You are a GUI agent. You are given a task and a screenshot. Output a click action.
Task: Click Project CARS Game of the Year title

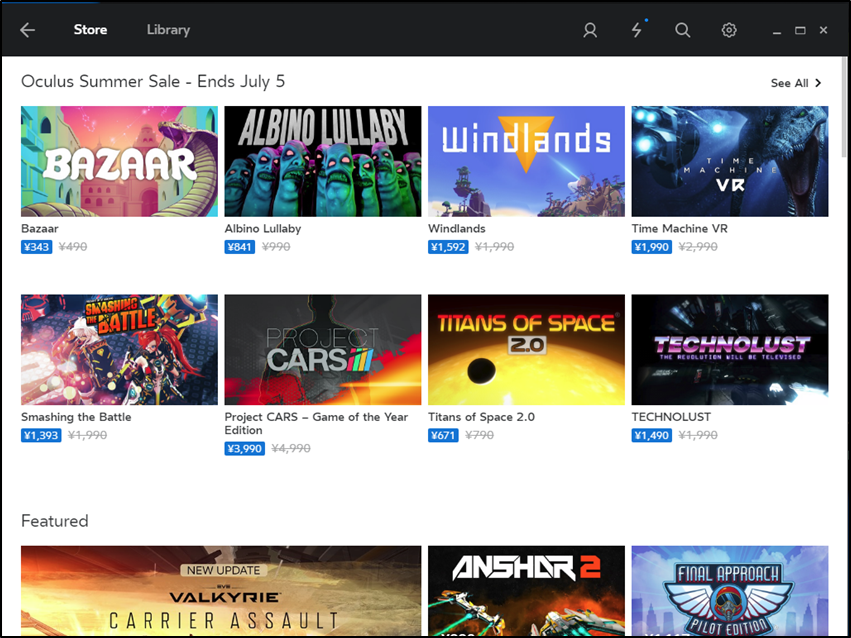[x=316, y=423]
